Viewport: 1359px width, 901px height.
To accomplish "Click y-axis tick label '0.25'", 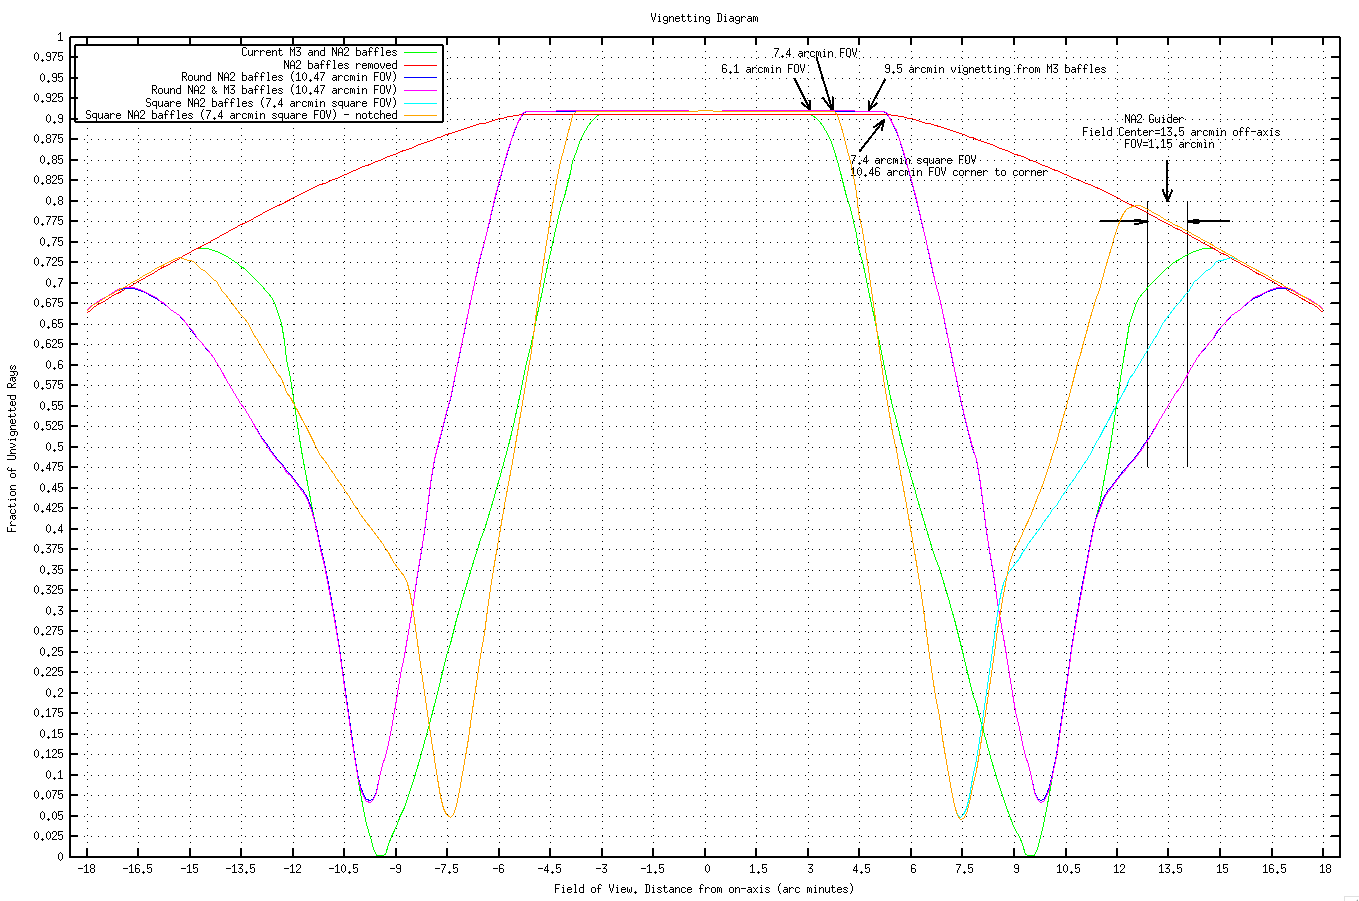I will (51, 652).
